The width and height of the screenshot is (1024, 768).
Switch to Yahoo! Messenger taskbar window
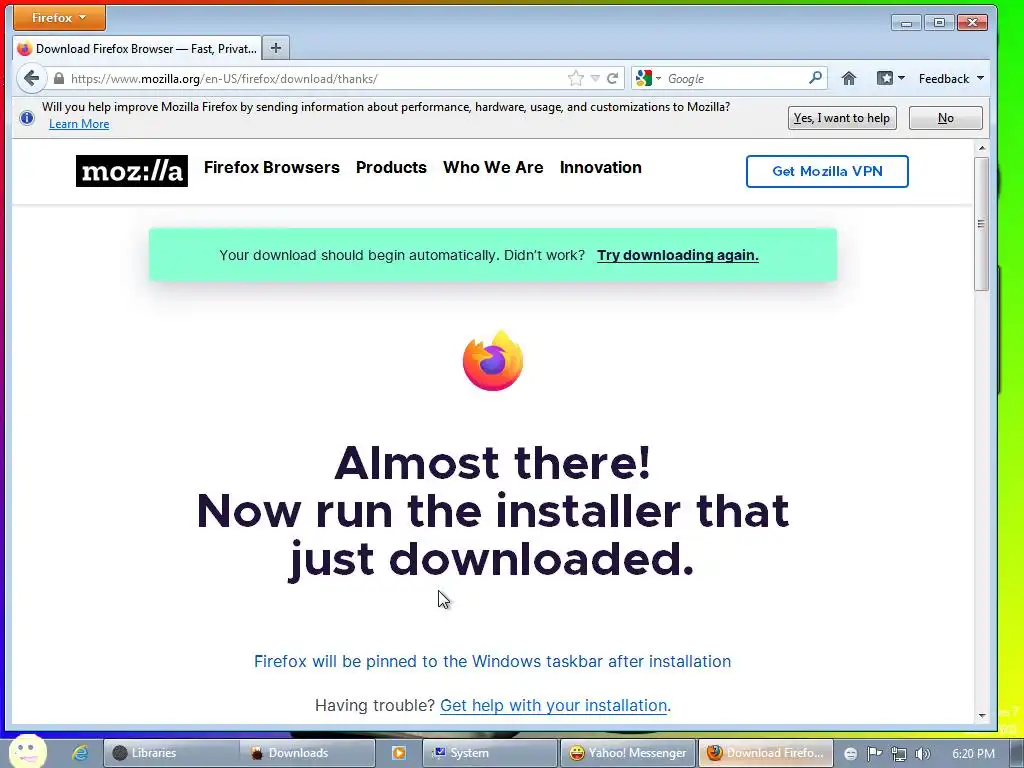click(x=628, y=753)
